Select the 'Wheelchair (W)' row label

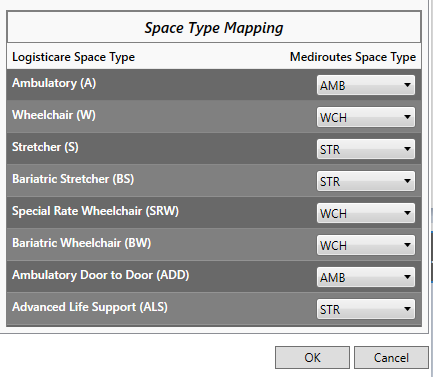54,115
